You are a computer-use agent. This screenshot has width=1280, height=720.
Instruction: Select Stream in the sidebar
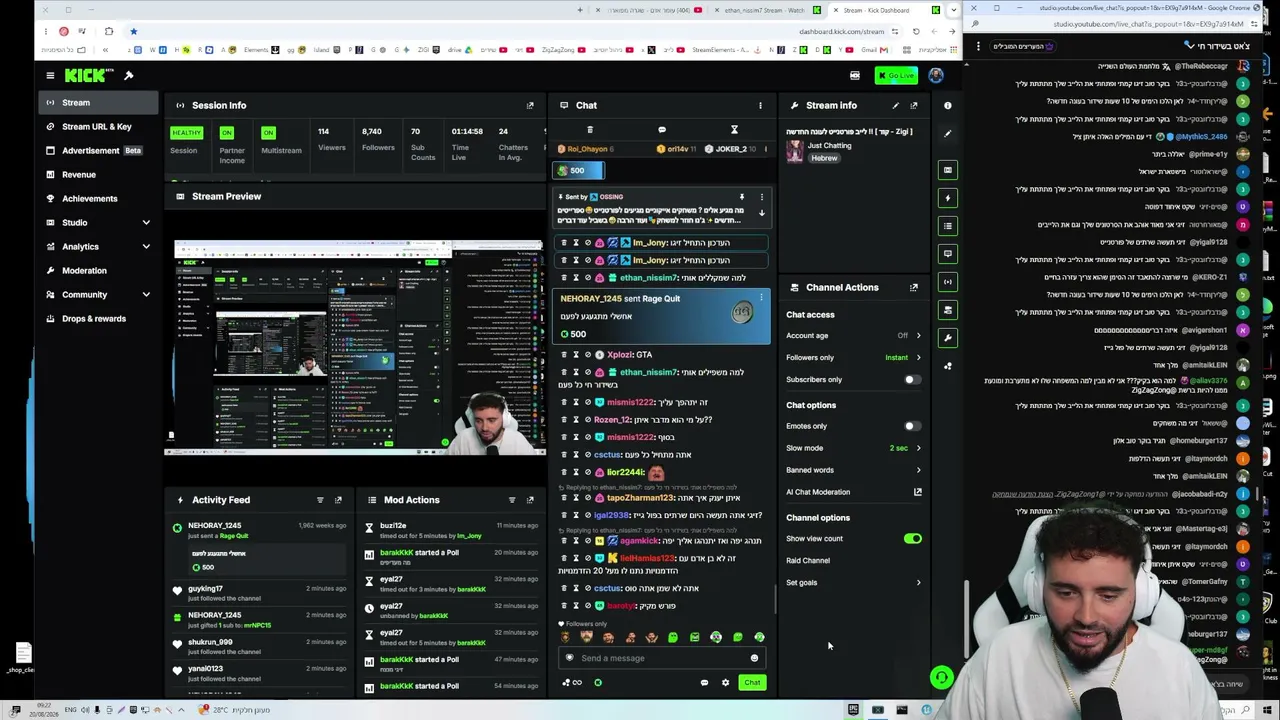pyautogui.click(x=100, y=102)
